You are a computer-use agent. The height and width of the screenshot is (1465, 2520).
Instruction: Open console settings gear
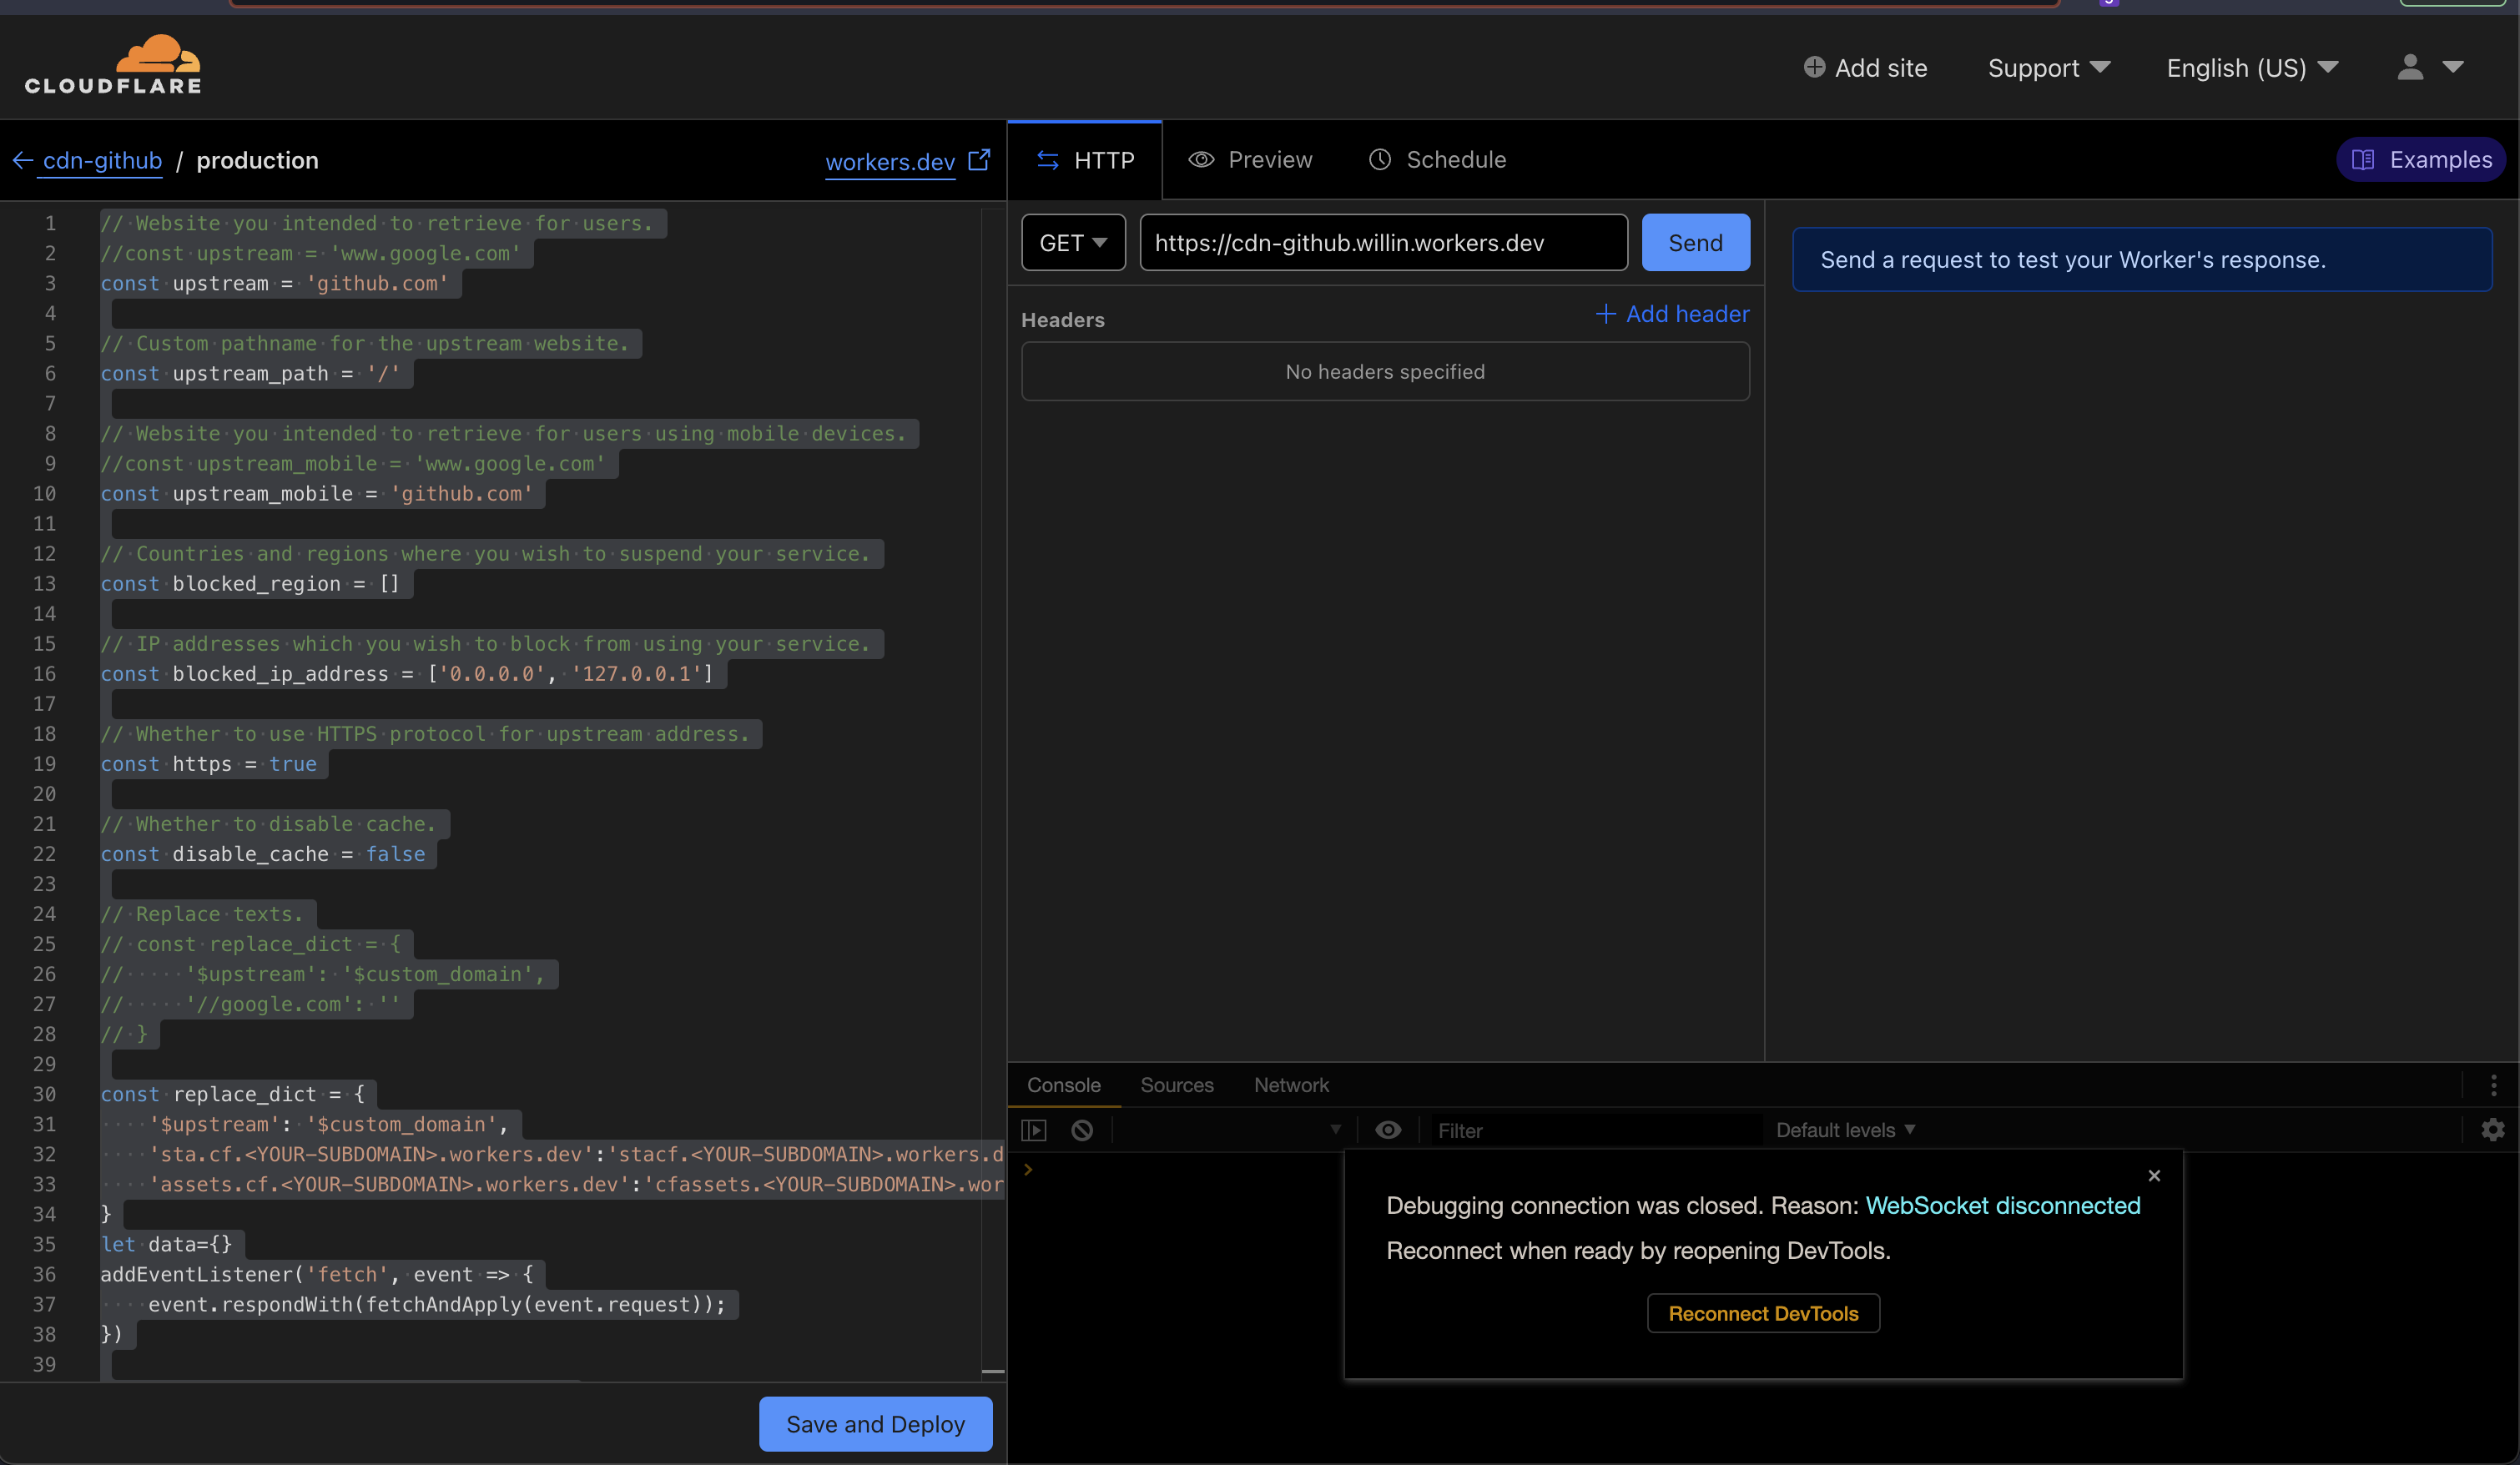coord(2492,1130)
